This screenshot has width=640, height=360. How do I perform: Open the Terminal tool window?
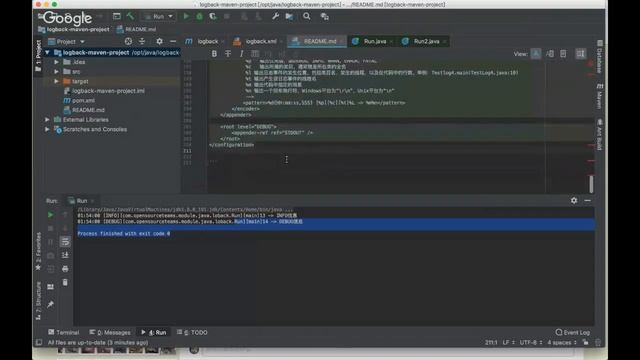63,332
